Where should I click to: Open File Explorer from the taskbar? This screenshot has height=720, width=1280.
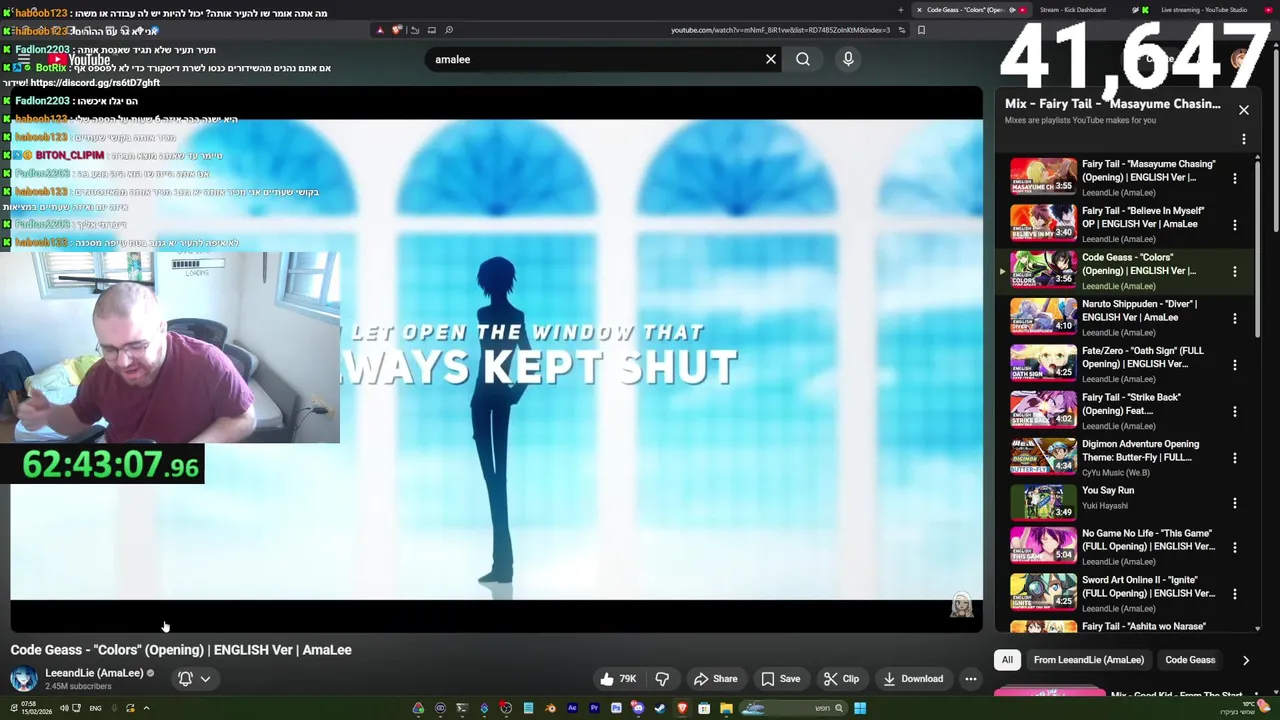[x=726, y=708]
